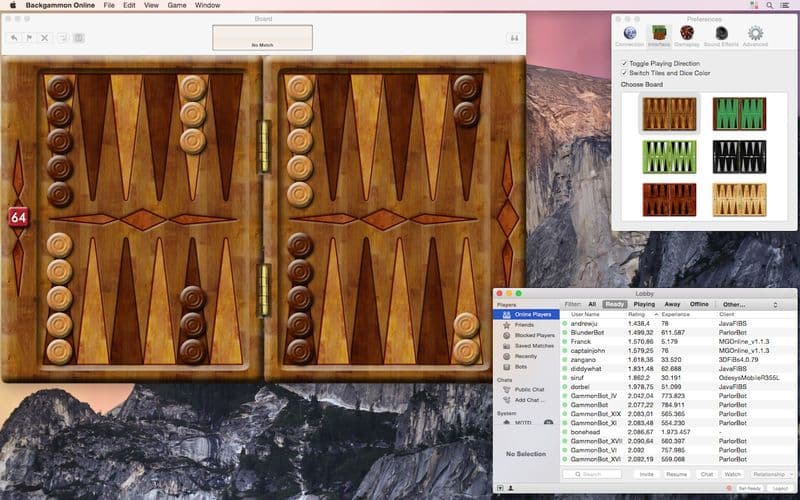
Task: Open the Other... filter dropdown
Action: click(x=749, y=305)
